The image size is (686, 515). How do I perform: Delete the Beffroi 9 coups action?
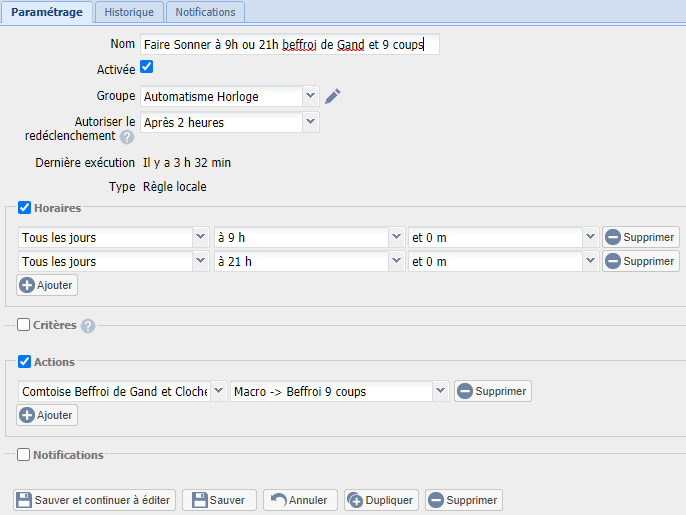493,391
